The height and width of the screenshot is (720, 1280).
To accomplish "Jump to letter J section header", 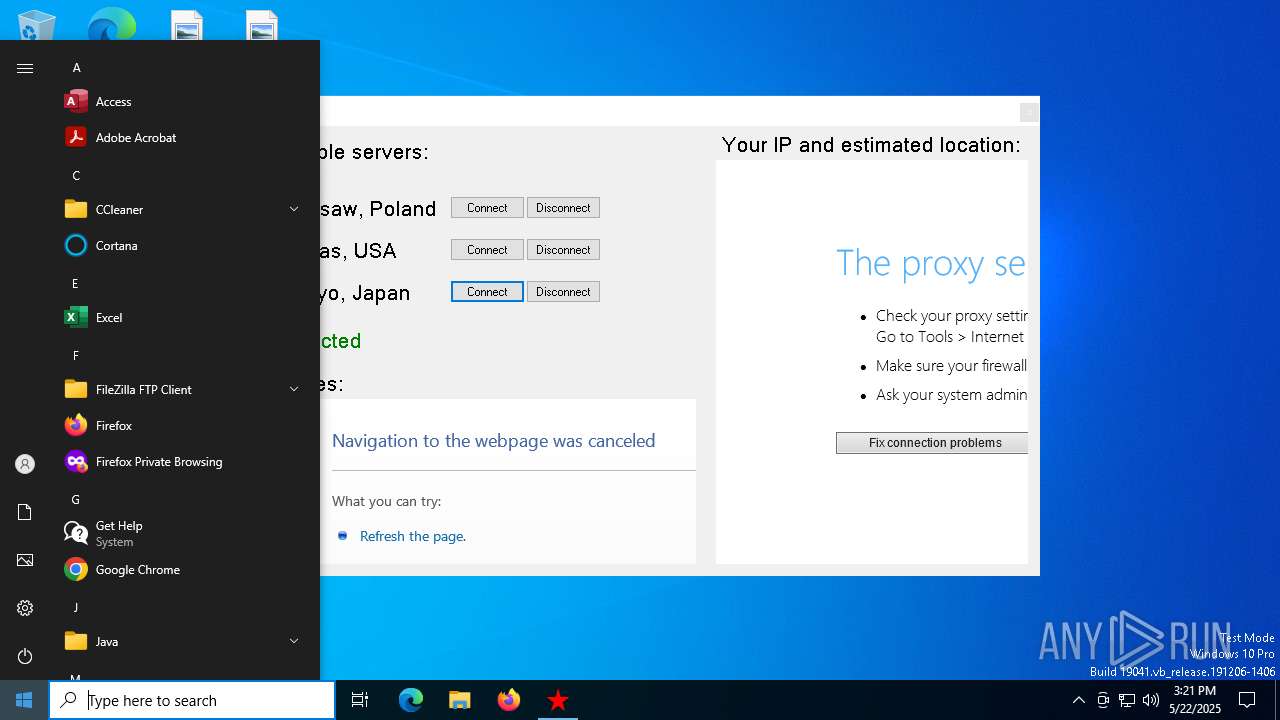I will pyautogui.click(x=76, y=608).
